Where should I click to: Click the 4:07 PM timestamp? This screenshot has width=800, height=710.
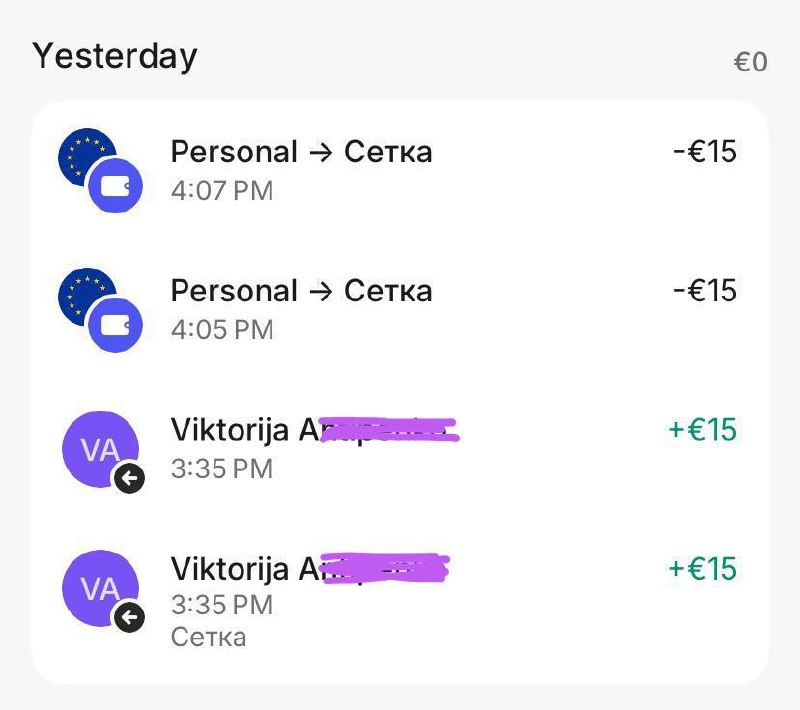(222, 190)
